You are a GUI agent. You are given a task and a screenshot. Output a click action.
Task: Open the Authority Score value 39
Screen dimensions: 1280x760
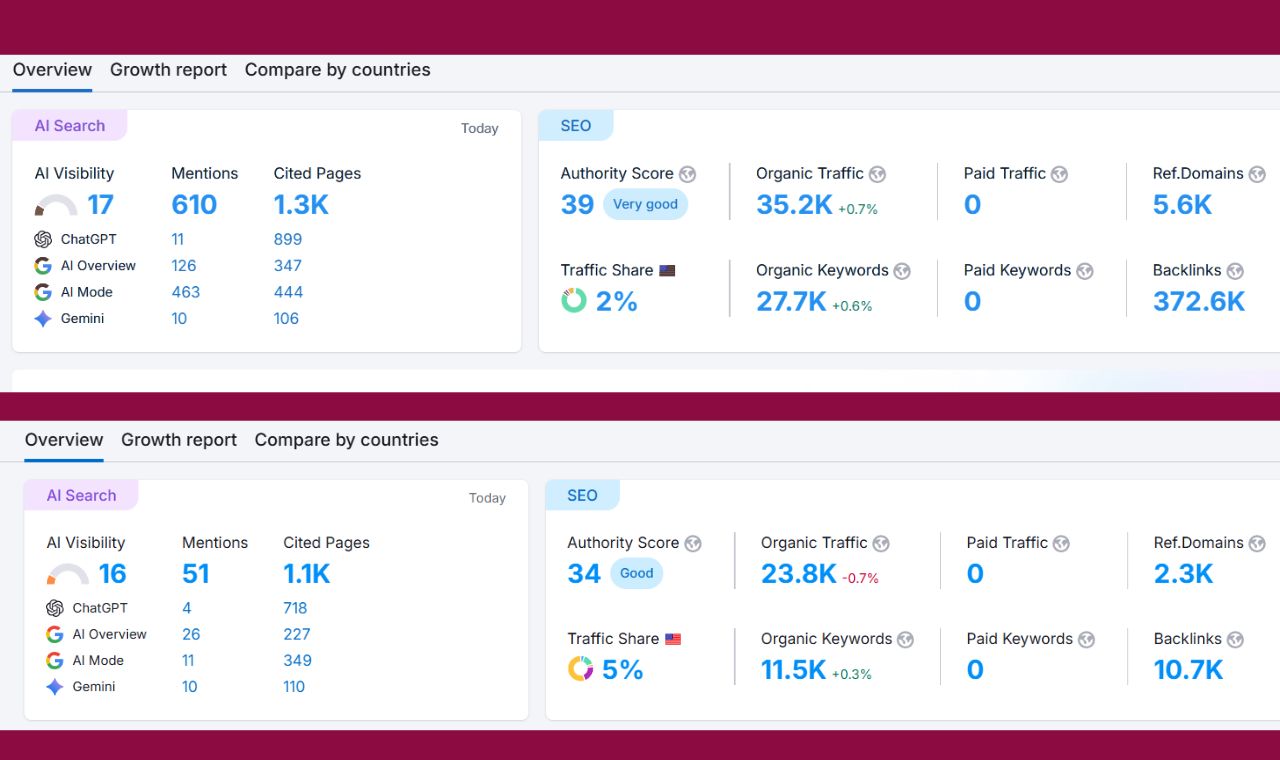pos(577,205)
